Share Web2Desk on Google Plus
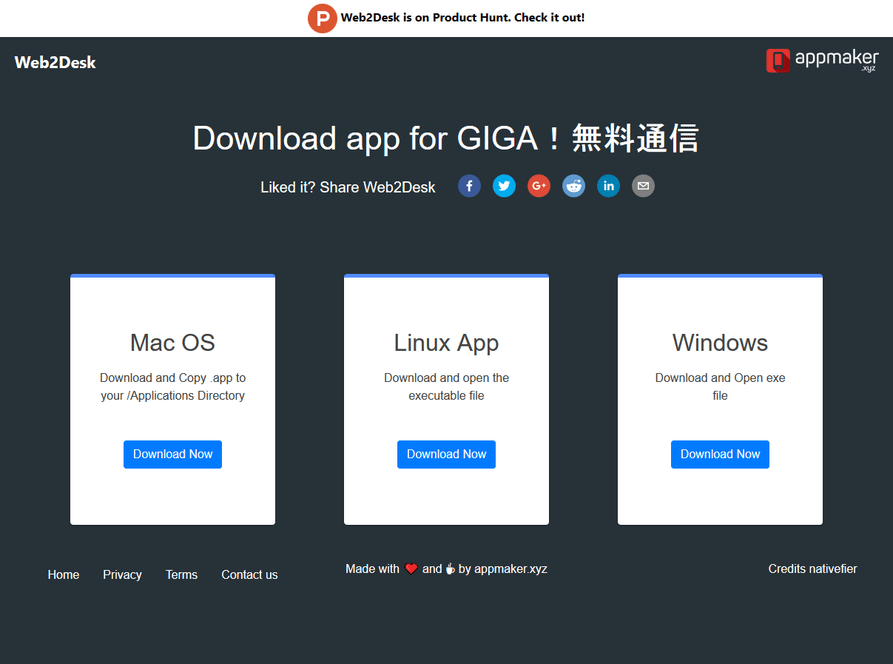The width and height of the screenshot is (893, 664). point(539,186)
